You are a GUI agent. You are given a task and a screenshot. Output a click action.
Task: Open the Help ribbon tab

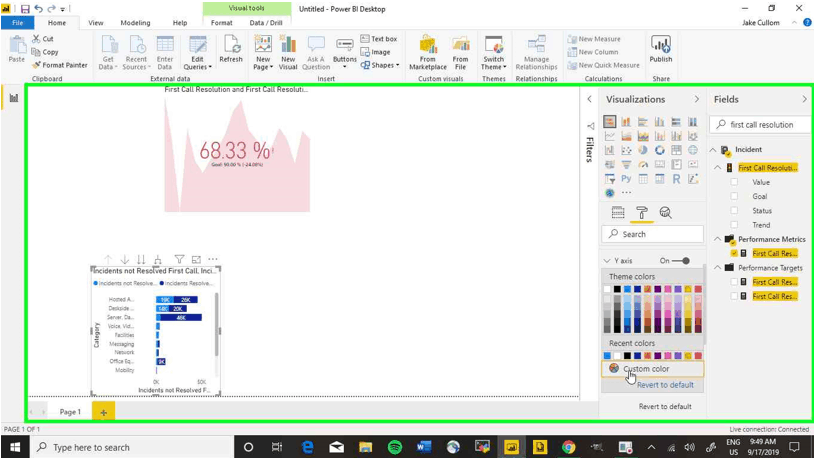(180, 23)
